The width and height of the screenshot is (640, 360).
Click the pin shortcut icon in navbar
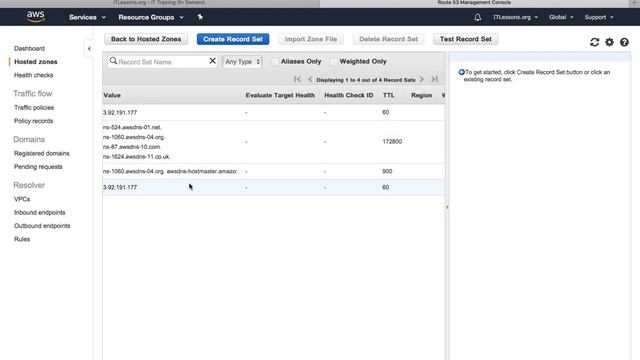(x=200, y=17)
